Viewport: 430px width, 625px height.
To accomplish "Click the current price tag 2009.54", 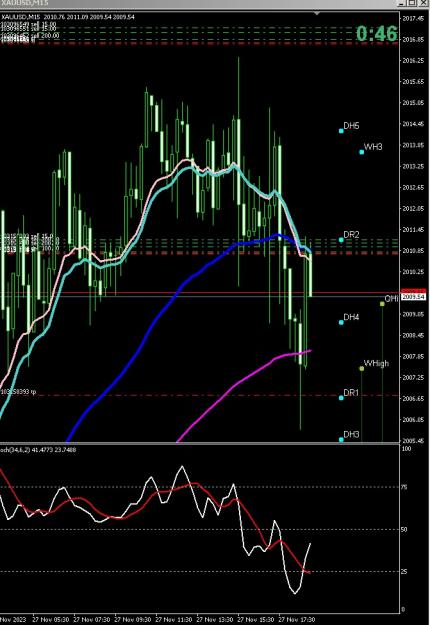I will coord(413,297).
